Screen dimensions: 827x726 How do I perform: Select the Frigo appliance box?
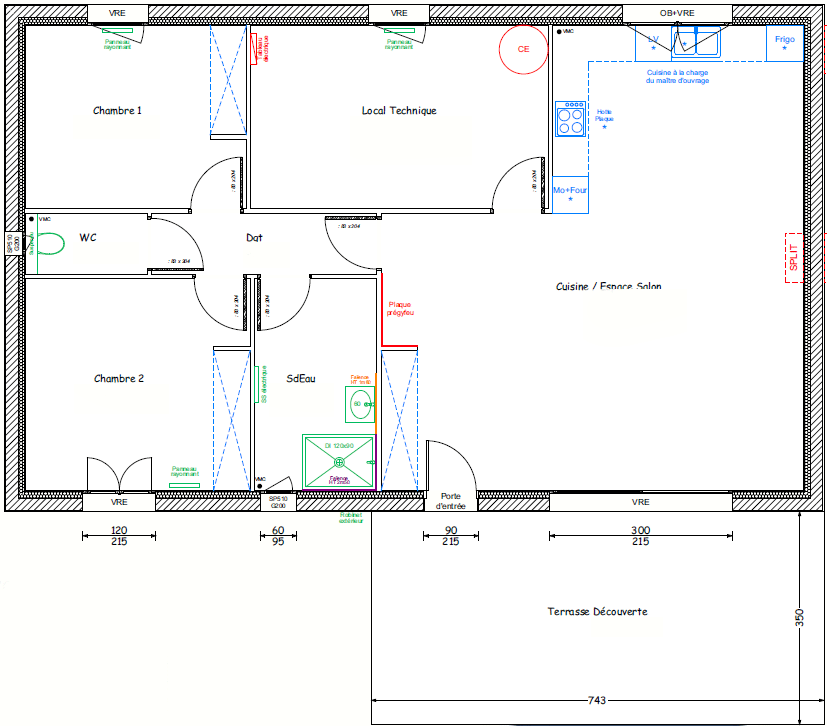pos(784,42)
